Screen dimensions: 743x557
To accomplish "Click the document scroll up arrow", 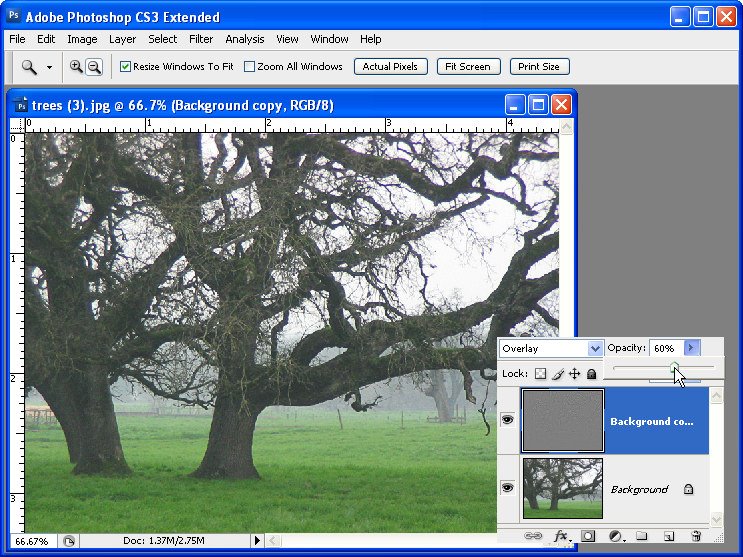I will (567, 126).
